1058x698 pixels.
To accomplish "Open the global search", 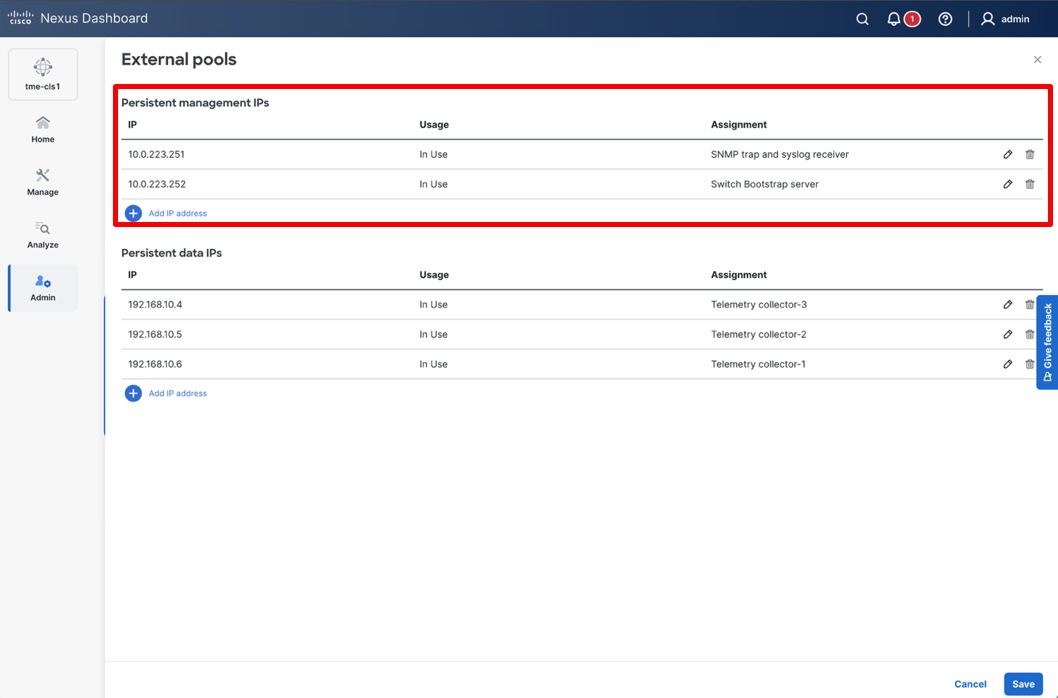I will [861, 18].
